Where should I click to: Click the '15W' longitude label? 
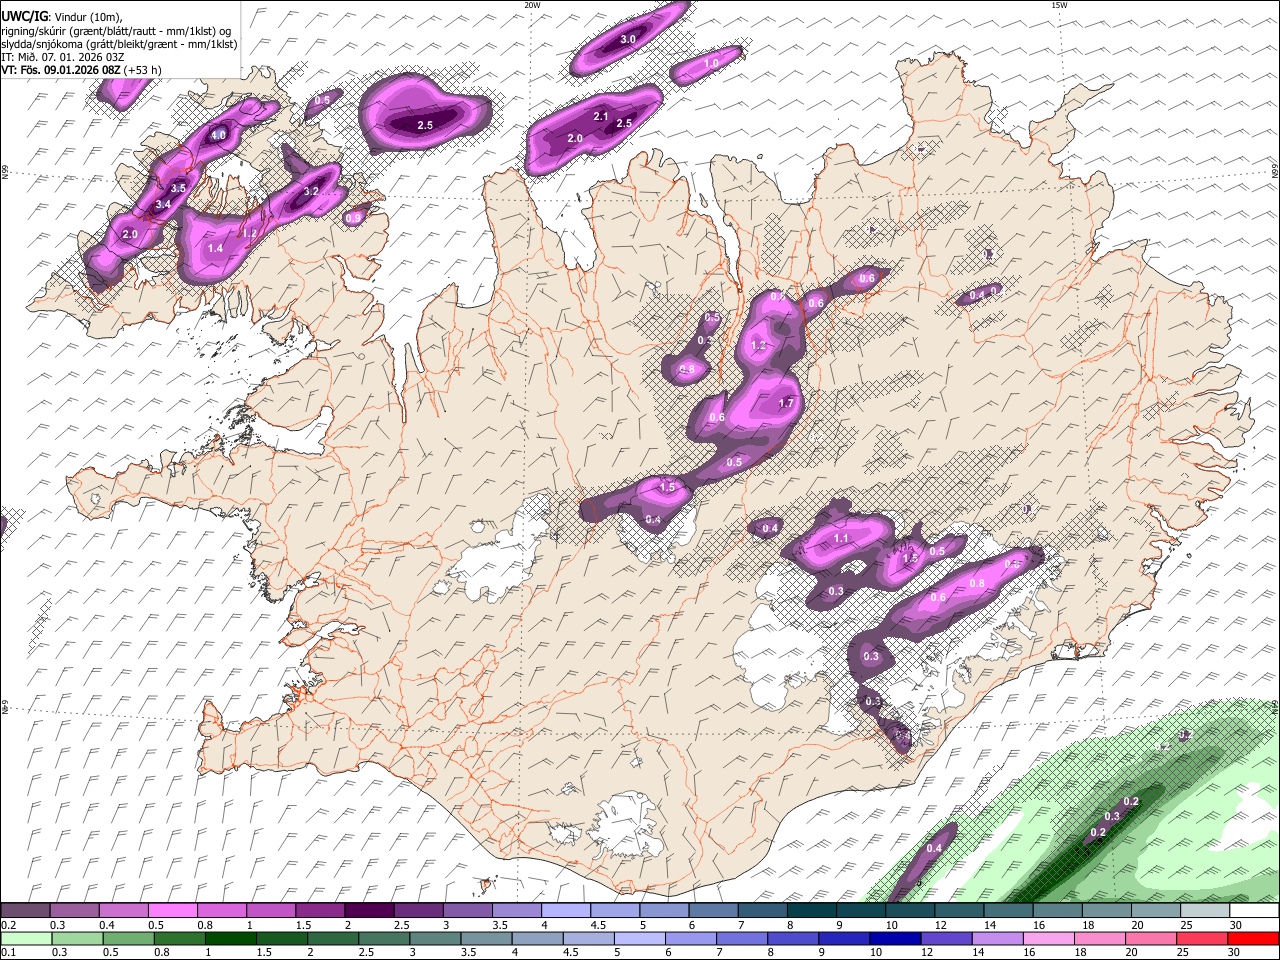coord(1058,5)
